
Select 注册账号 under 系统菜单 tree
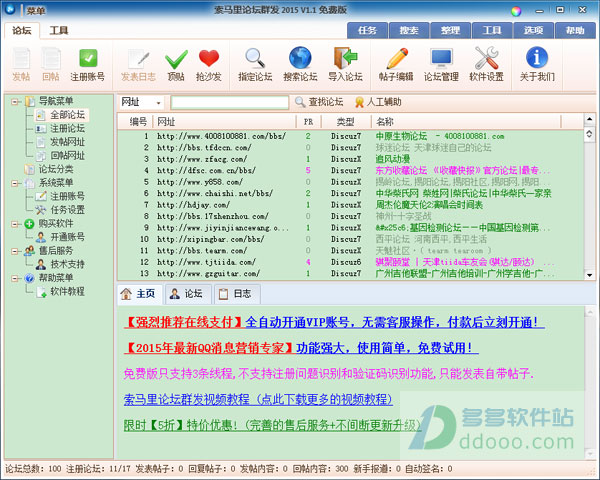(61, 196)
